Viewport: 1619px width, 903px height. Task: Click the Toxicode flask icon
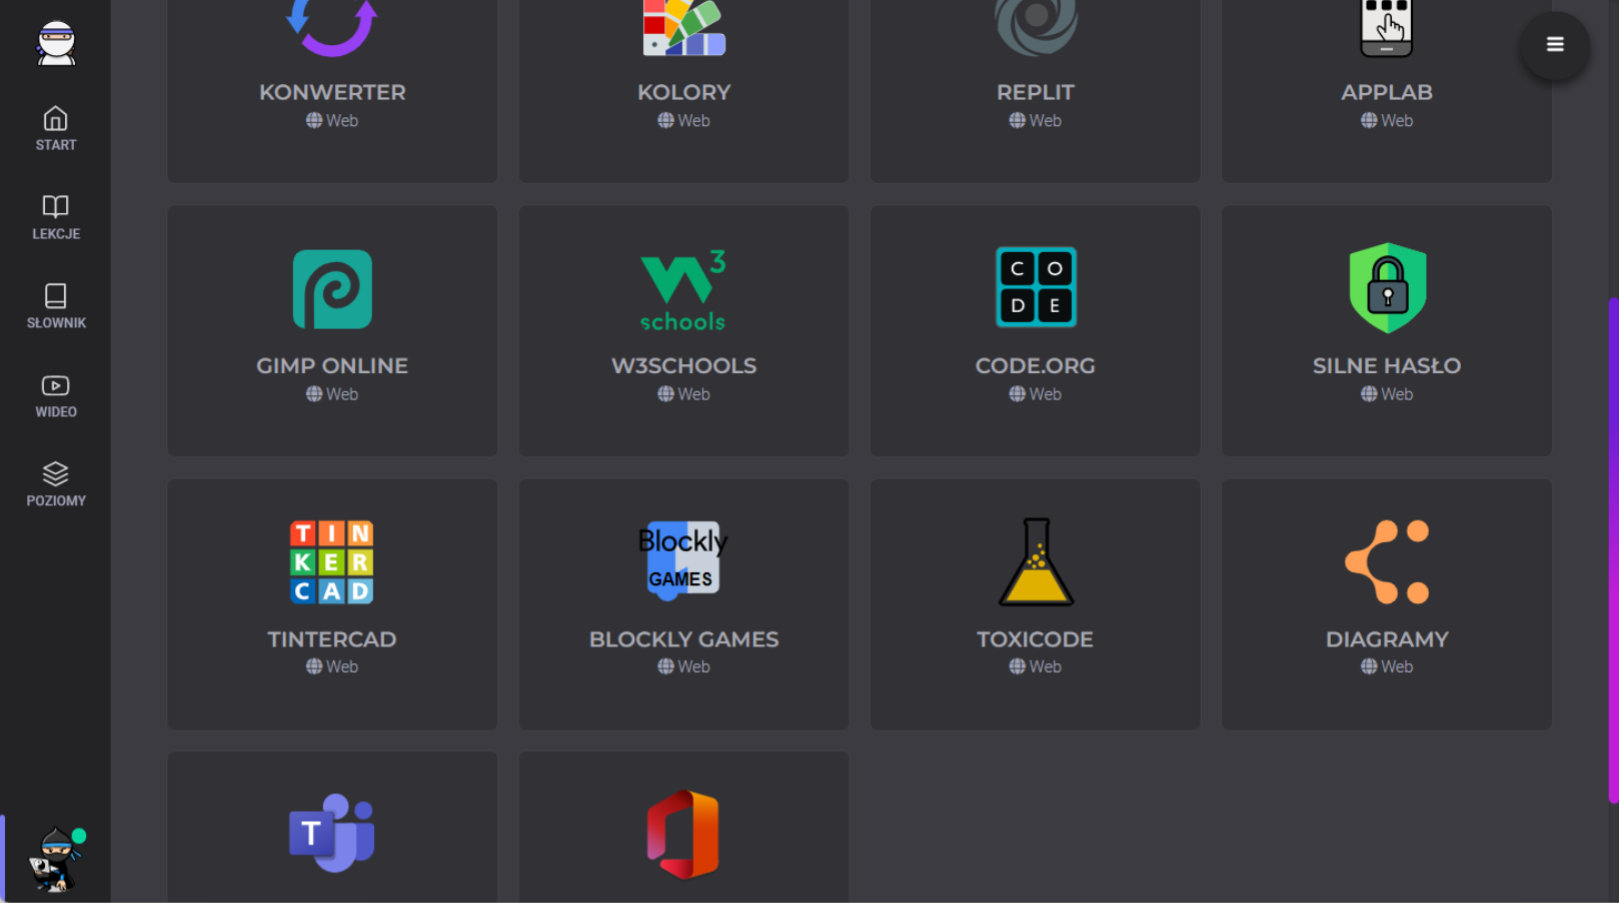[1035, 562]
